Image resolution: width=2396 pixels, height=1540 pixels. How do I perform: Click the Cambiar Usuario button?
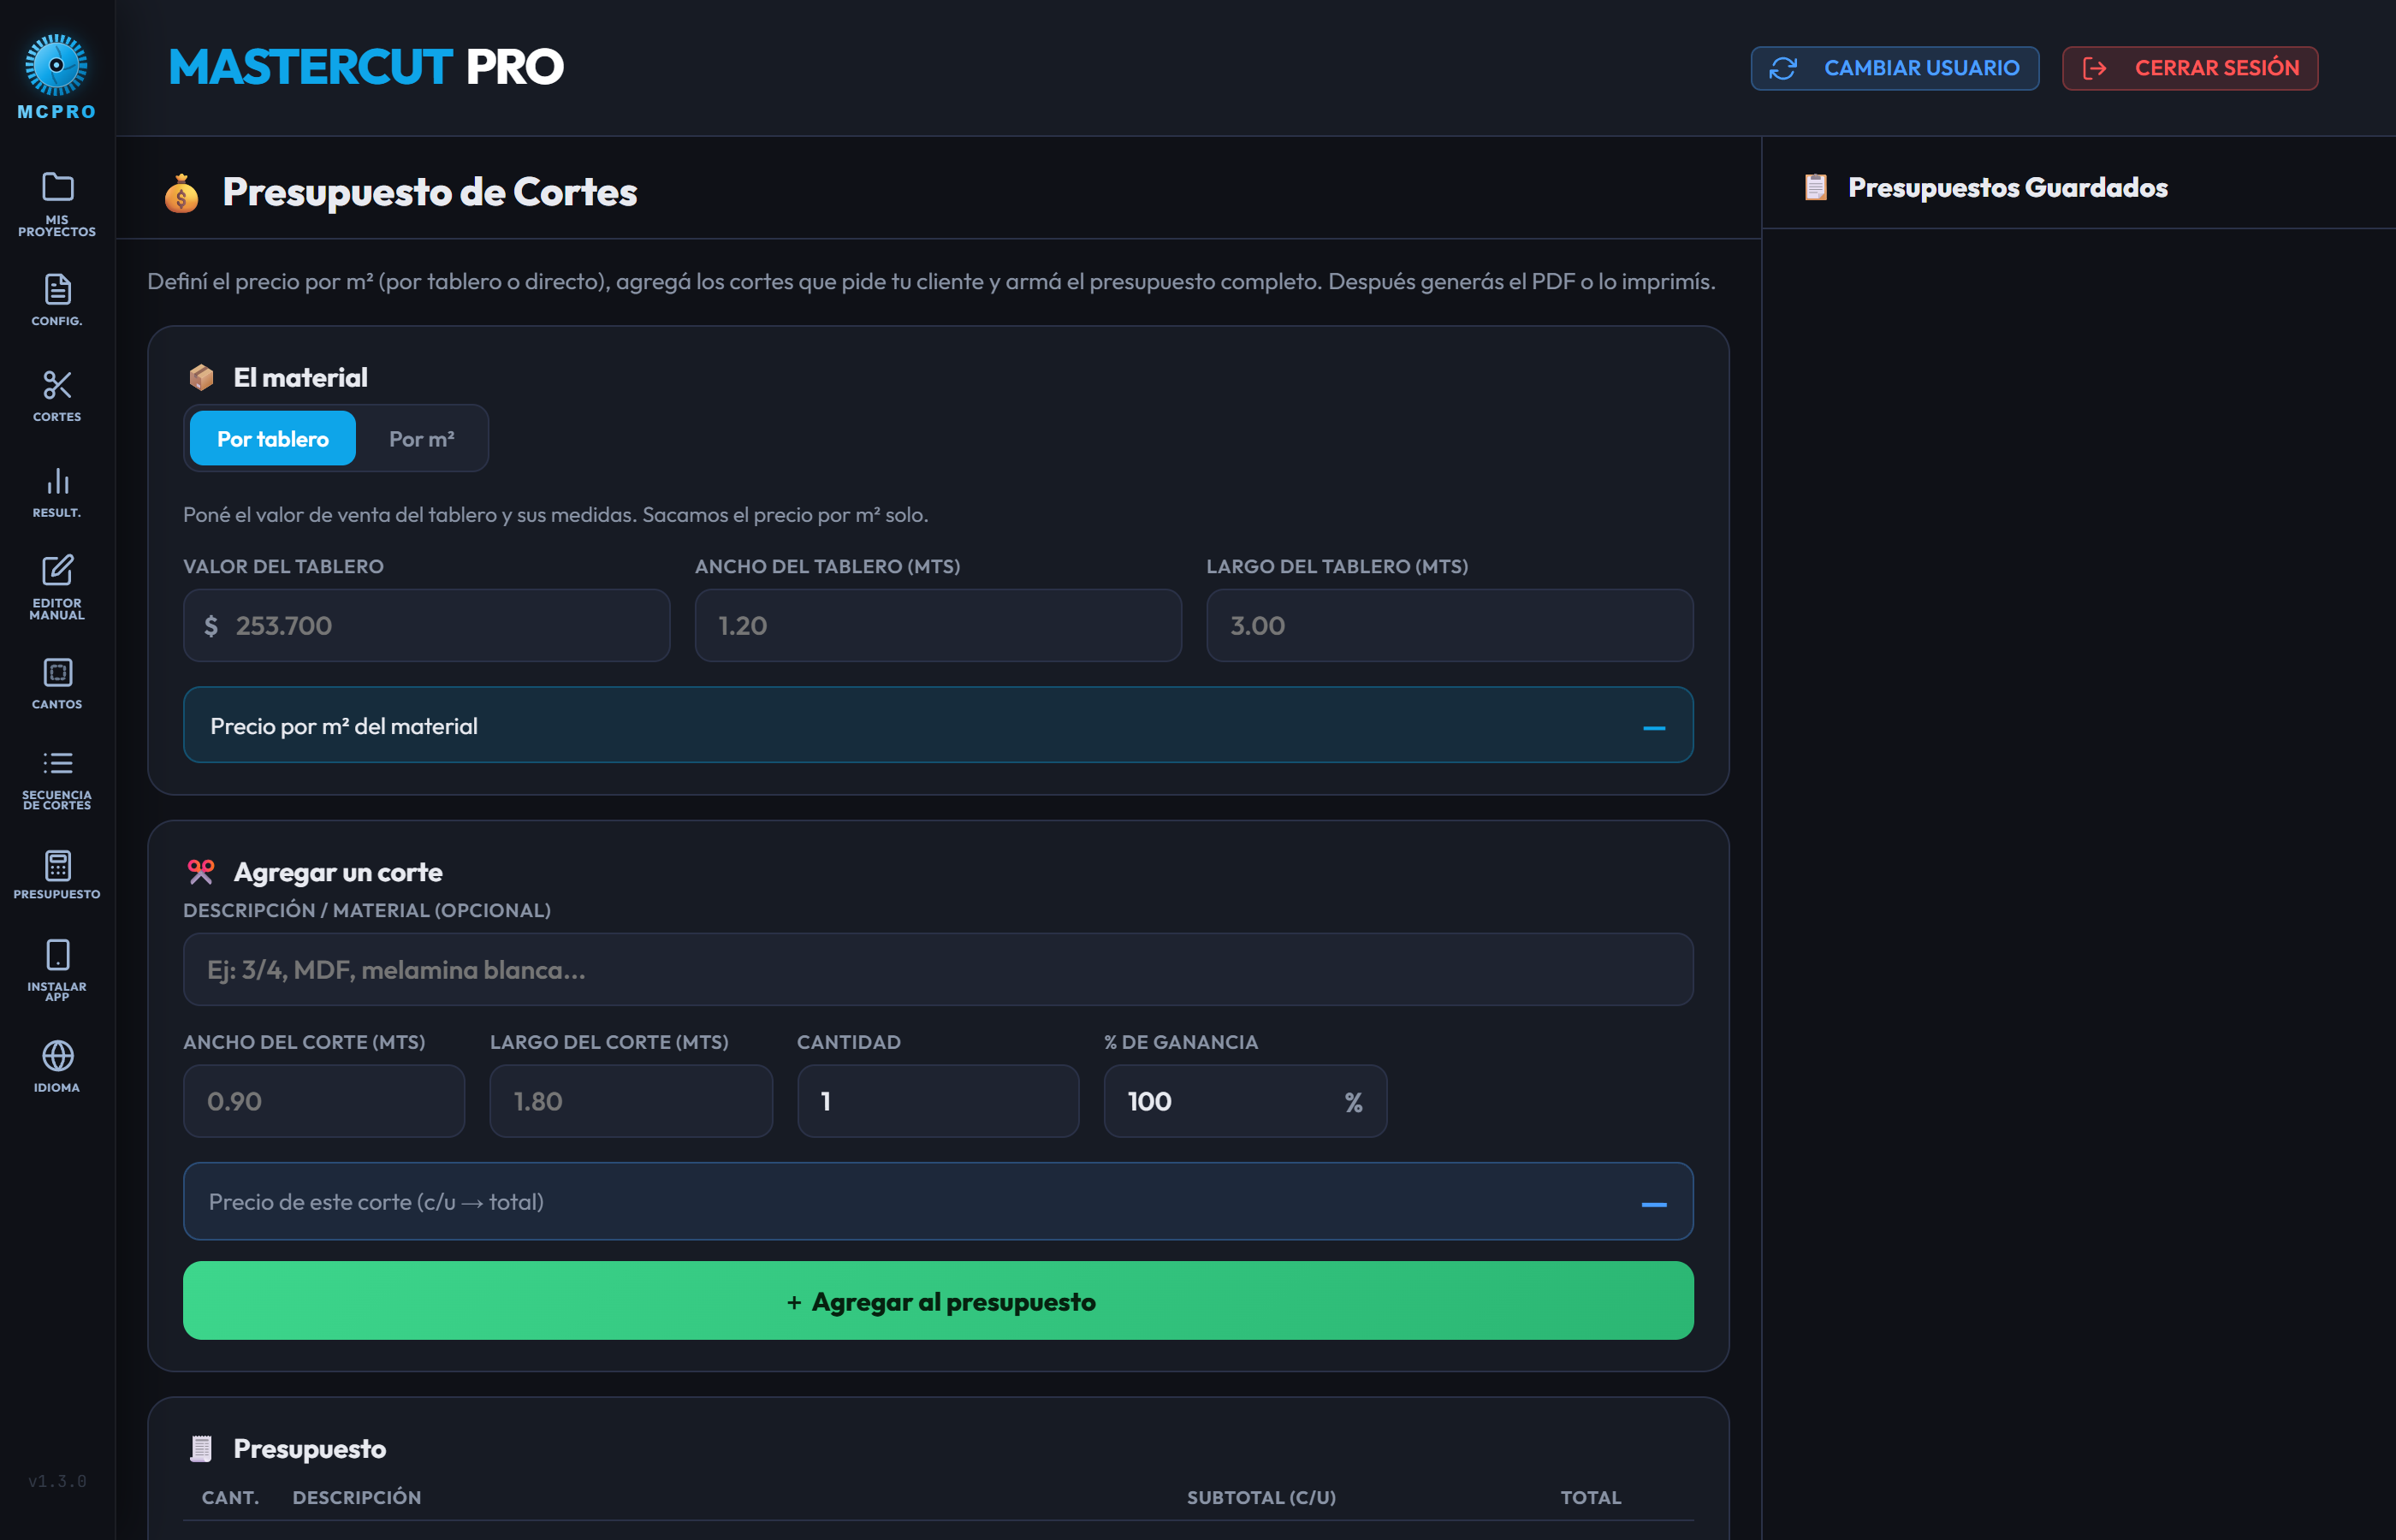(x=1895, y=68)
